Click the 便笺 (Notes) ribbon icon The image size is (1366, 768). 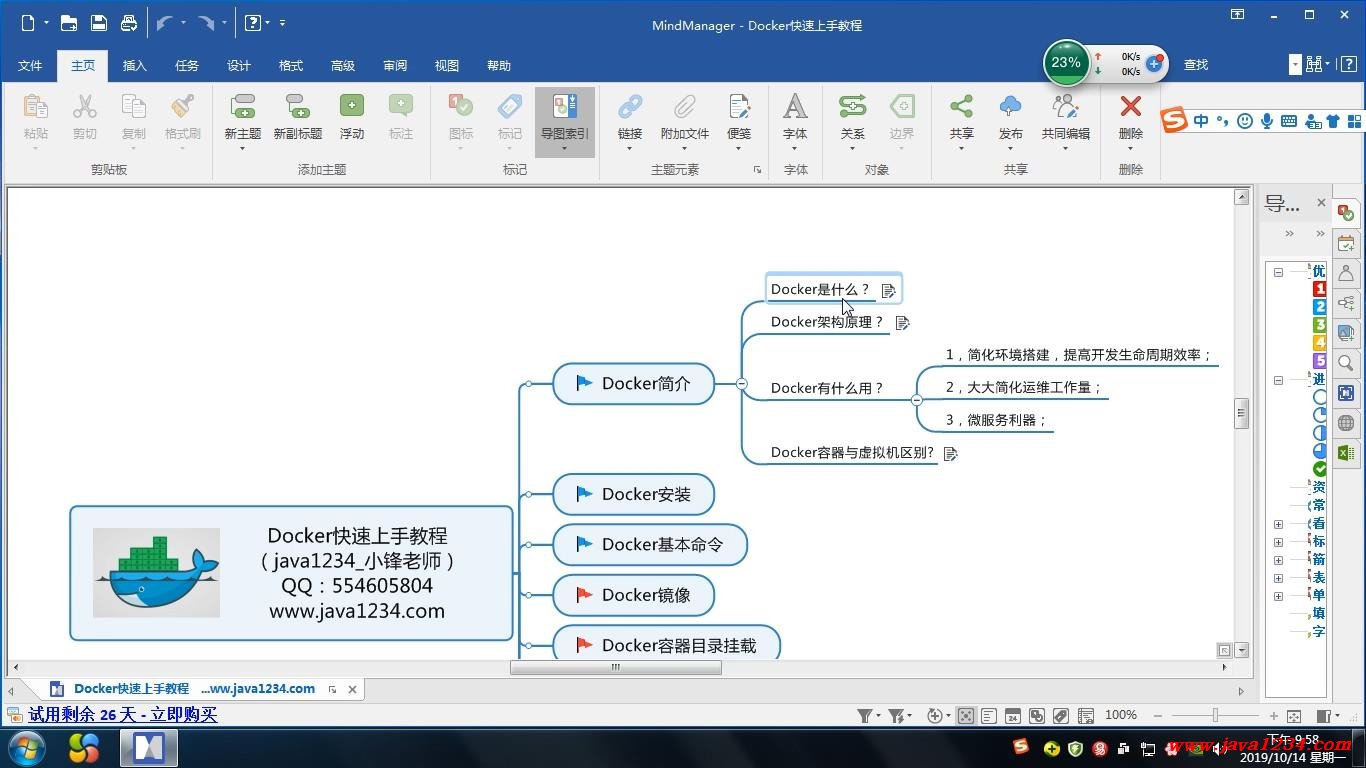[x=739, y=106]
